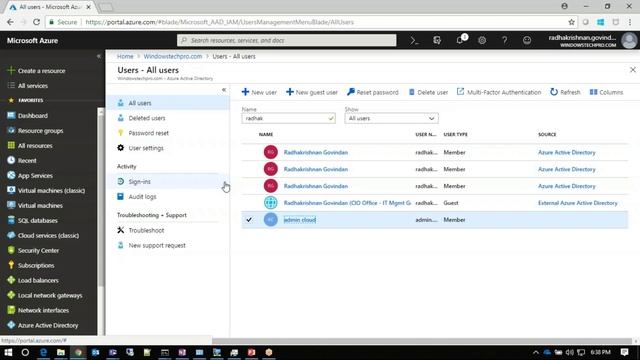Reload the page in browser
The height and width of the screenshot is (360, 640).
[36, 22]
